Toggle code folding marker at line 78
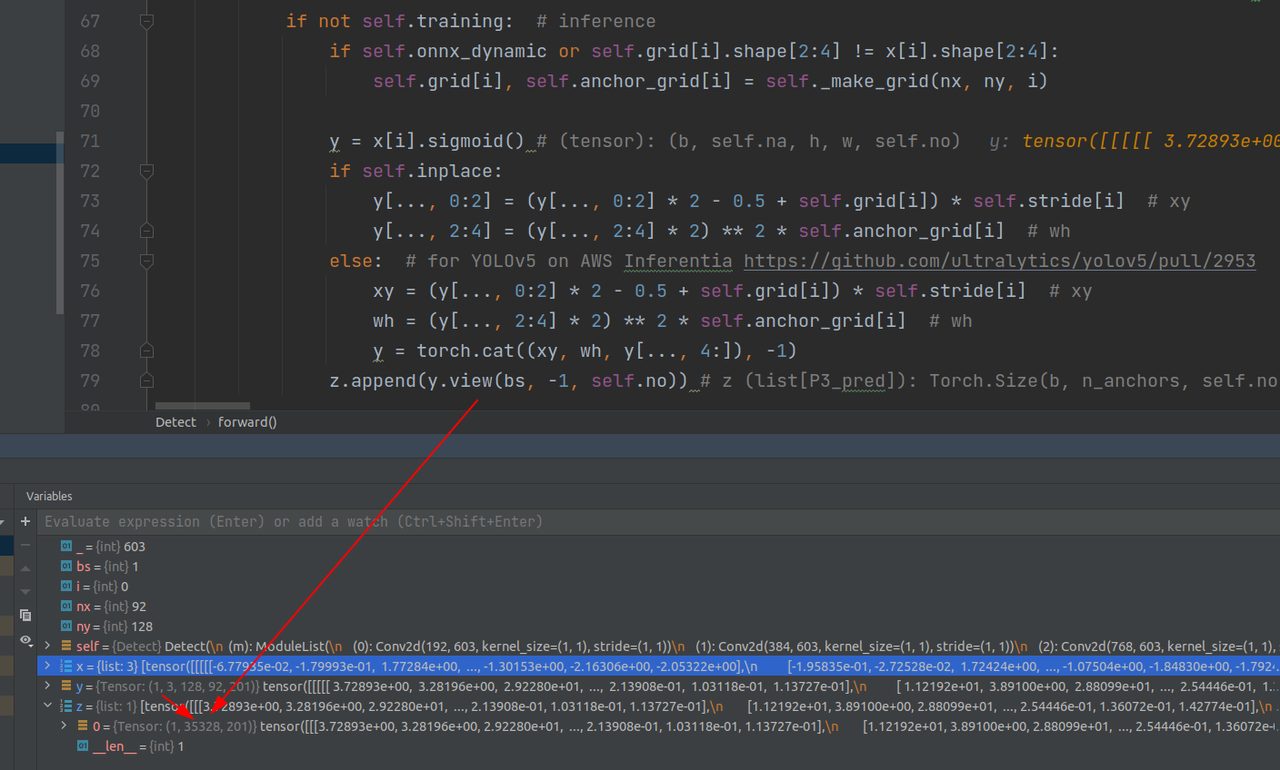This screenshot has width=1280, height=770. pos(147,351)
